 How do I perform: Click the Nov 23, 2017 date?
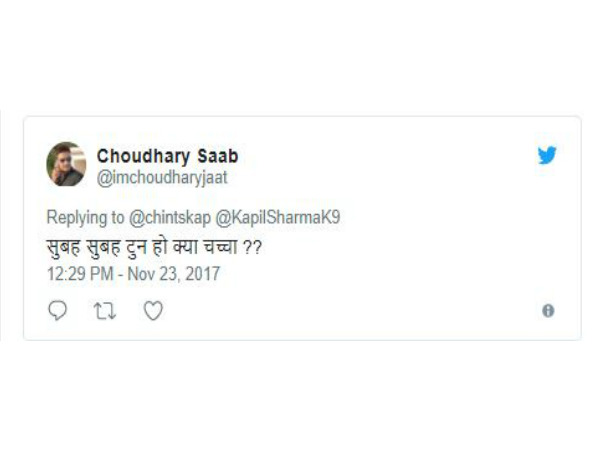pos(174,274)
